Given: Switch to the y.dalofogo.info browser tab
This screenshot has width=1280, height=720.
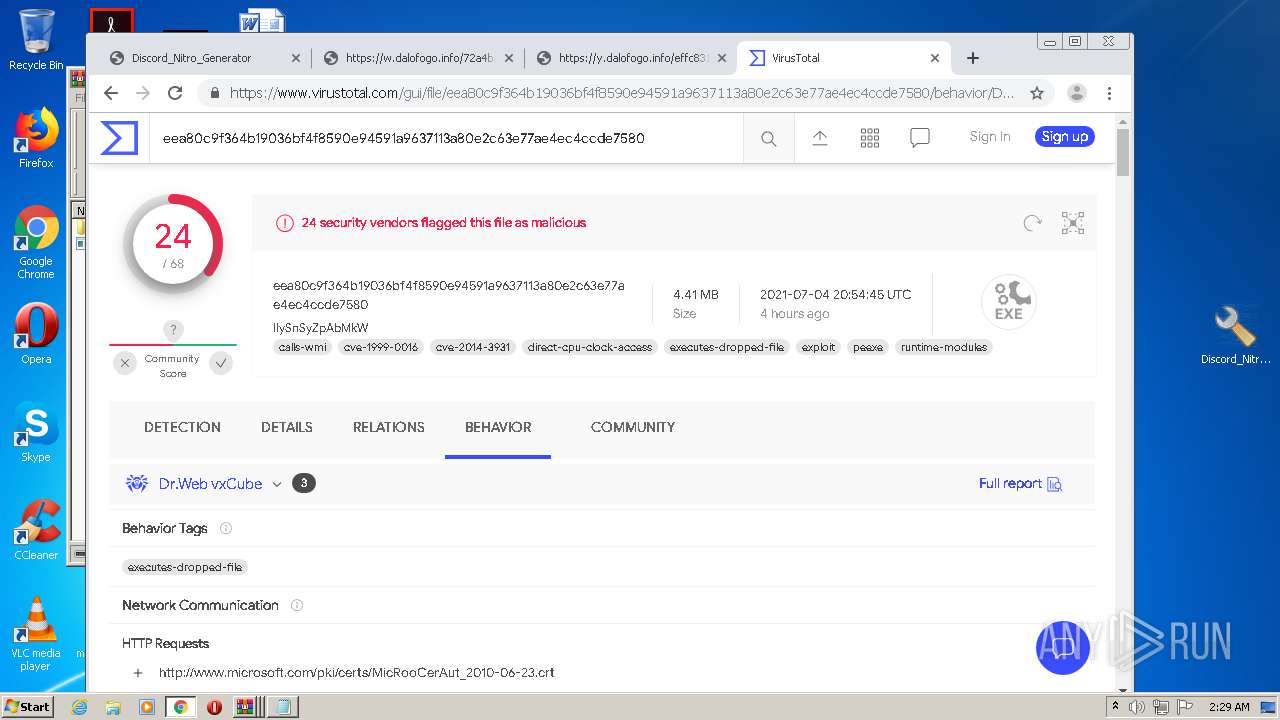Looking at the screenshot, I should point(632,58).
